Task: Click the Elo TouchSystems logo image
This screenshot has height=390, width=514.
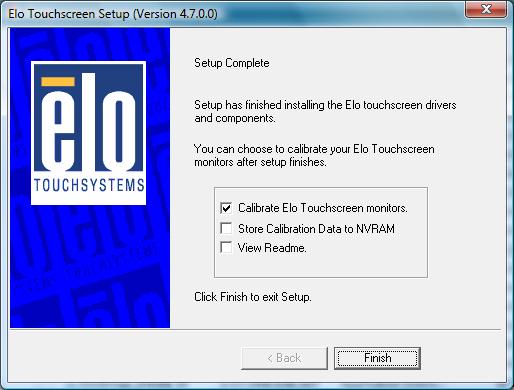Action: coord(89,133)
